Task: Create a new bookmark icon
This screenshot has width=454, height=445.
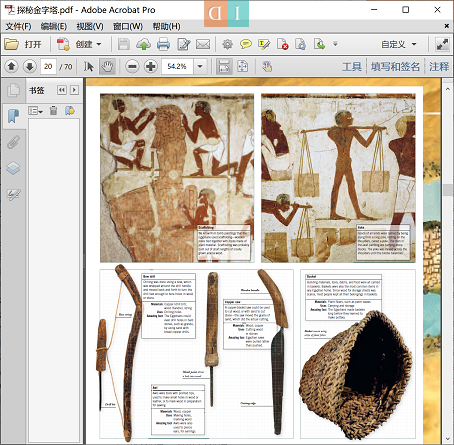Action: click(70, 111)
